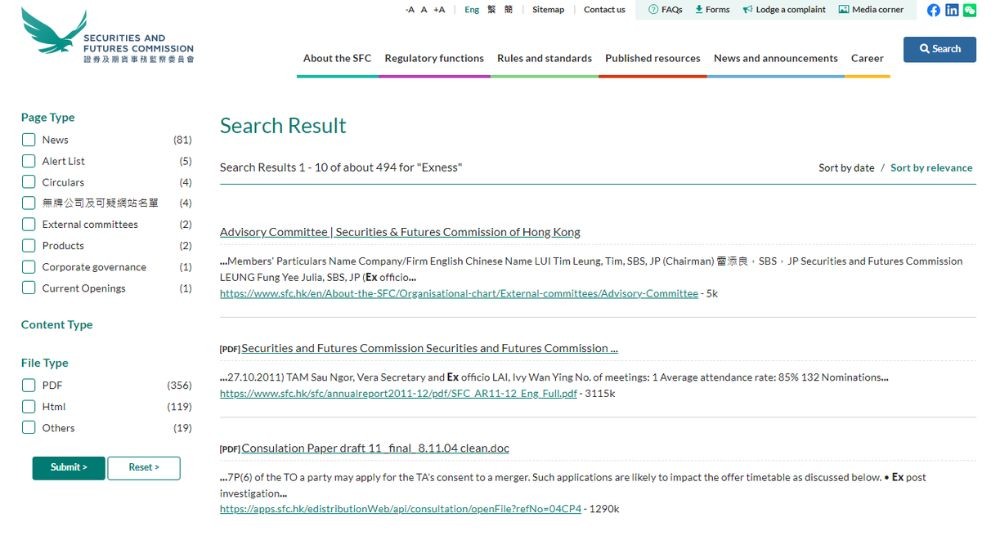
Task: Open the SFC WeChat icon
Action: point(969,10)
